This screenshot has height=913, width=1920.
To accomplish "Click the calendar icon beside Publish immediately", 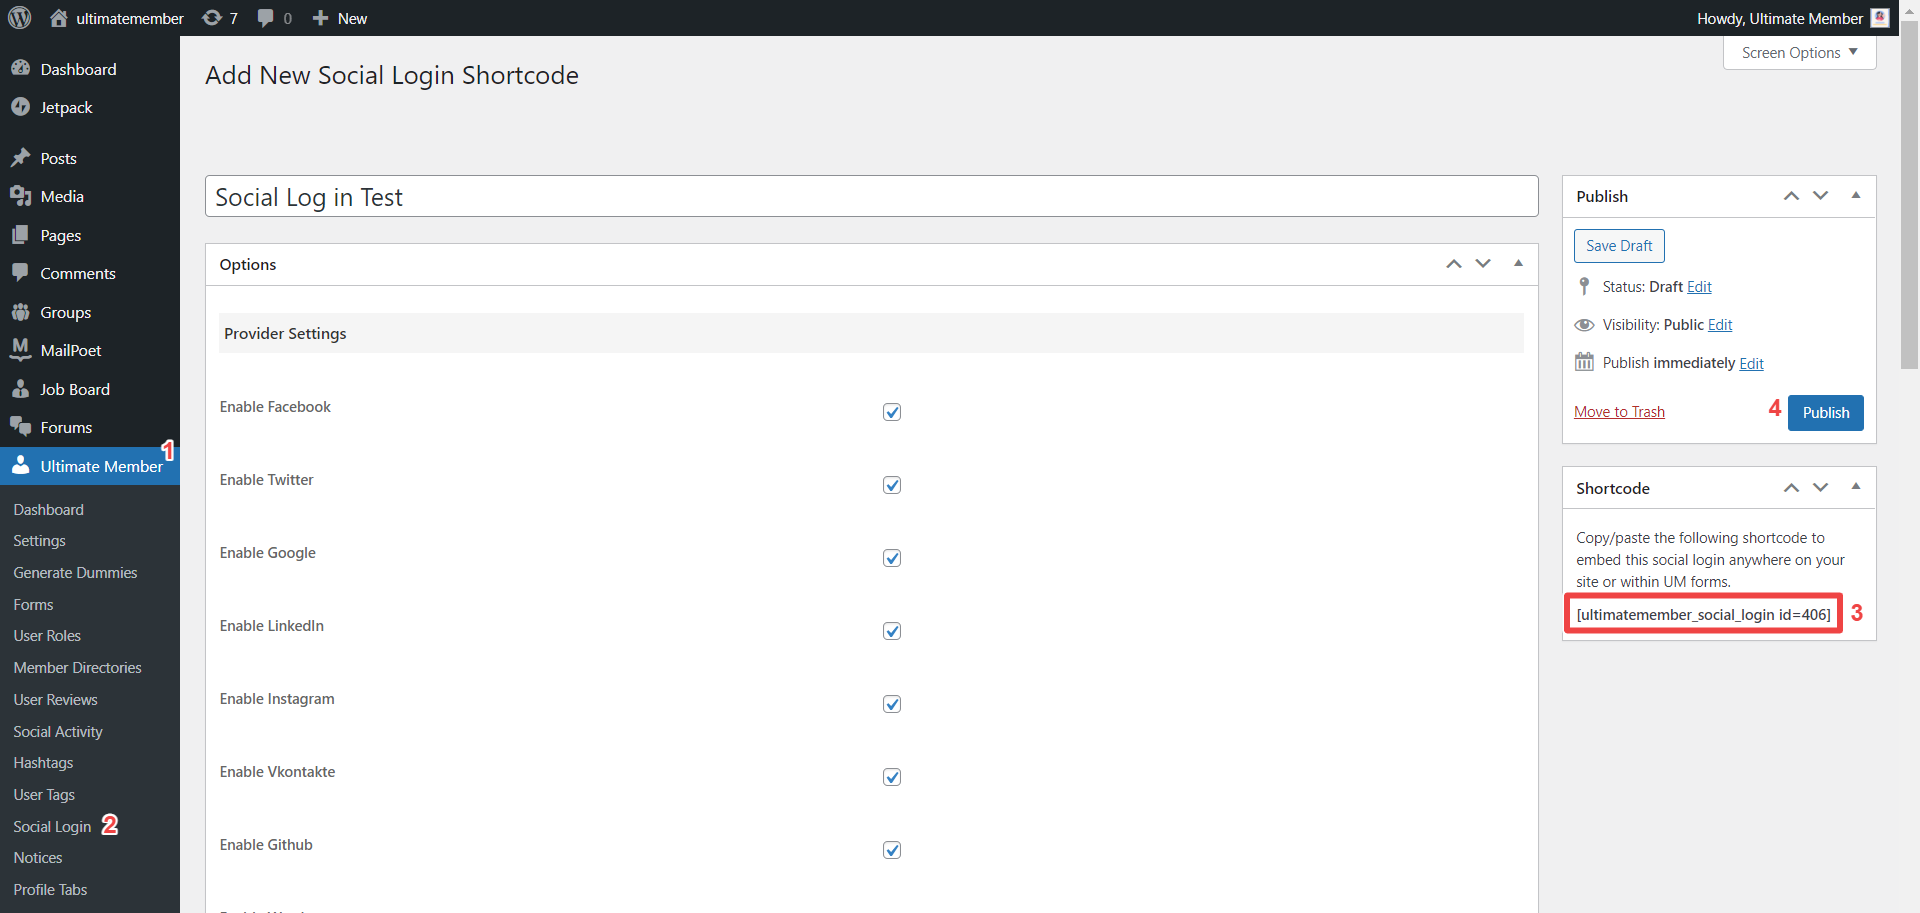I will [x=1584, y=362].
